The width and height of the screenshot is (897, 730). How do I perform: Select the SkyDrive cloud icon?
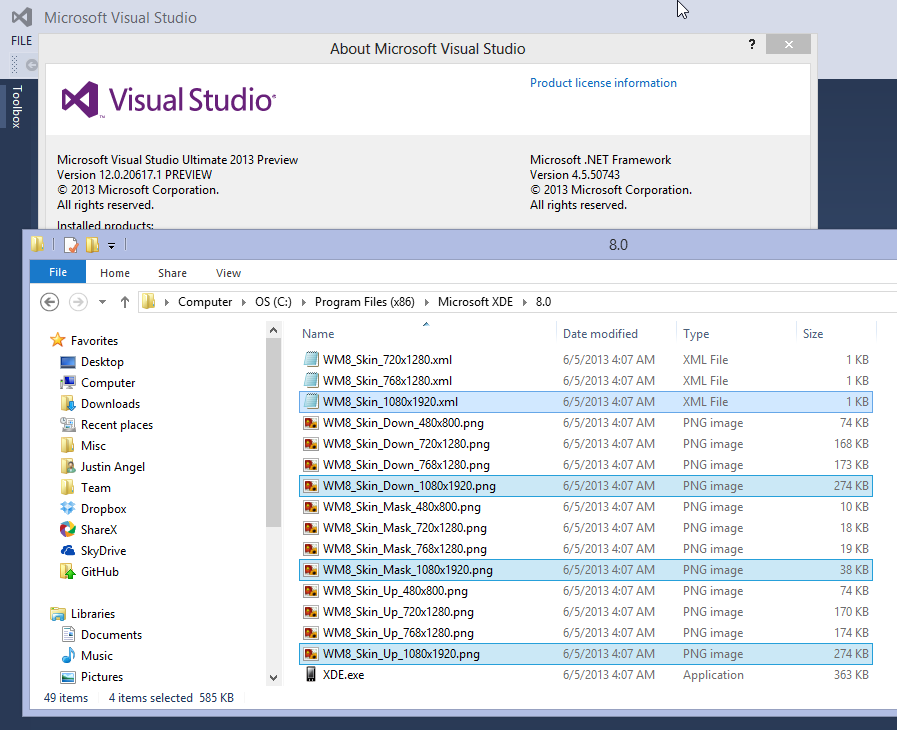(x=68, y=550)
